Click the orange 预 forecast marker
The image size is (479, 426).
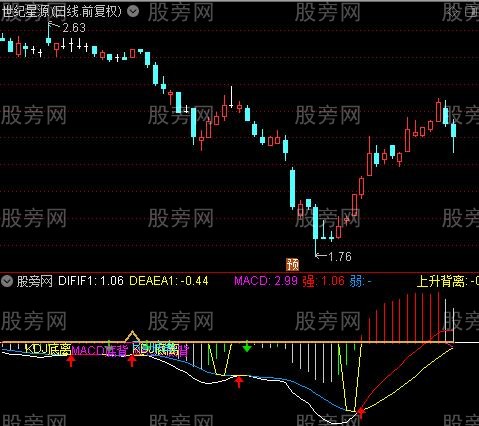coord(292,265)
